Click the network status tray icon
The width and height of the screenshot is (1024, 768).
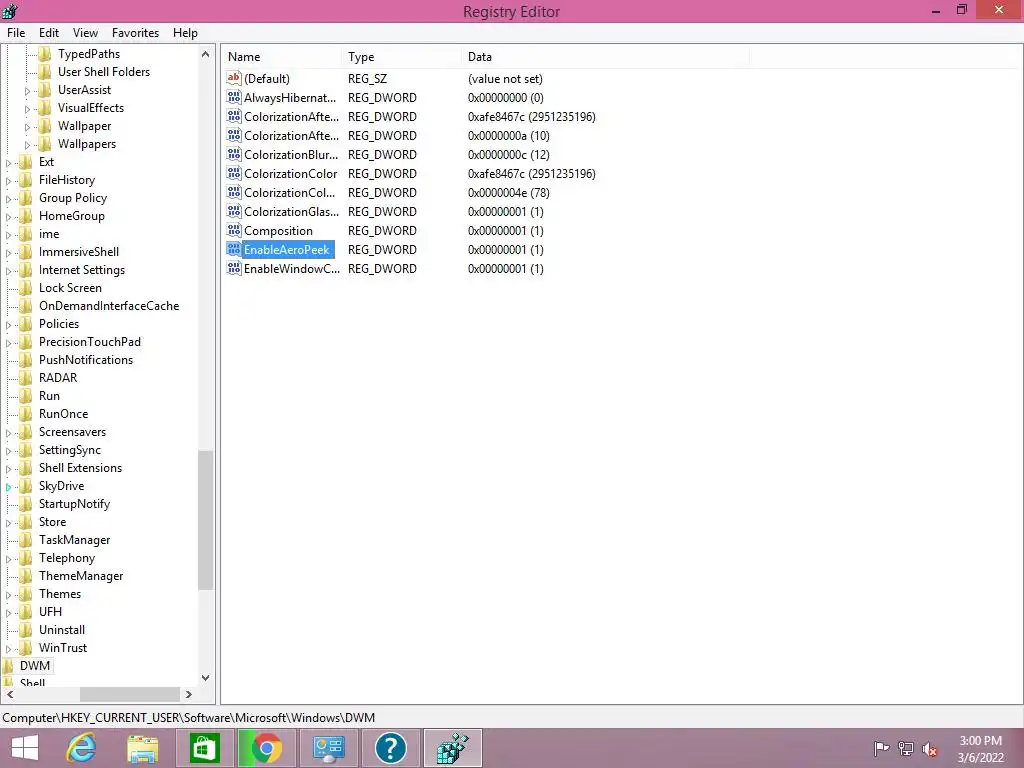pos(906,748)
